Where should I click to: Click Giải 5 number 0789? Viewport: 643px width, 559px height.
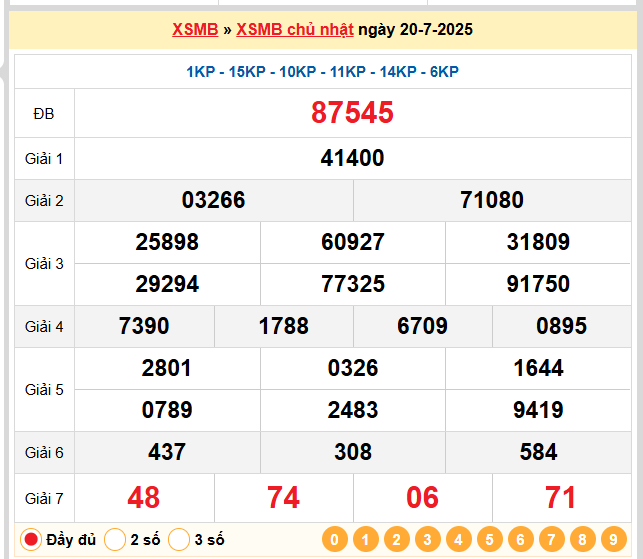[x=167, y=411]
